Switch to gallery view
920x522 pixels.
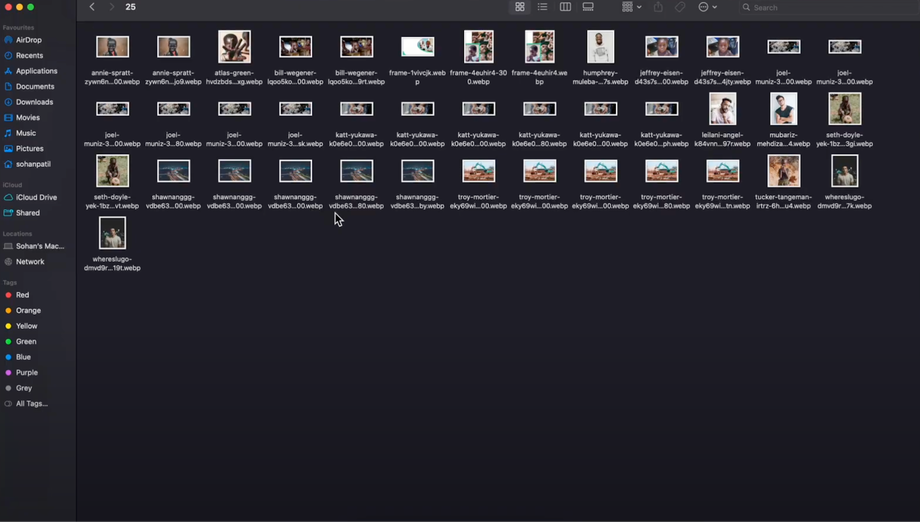(588, 7)
